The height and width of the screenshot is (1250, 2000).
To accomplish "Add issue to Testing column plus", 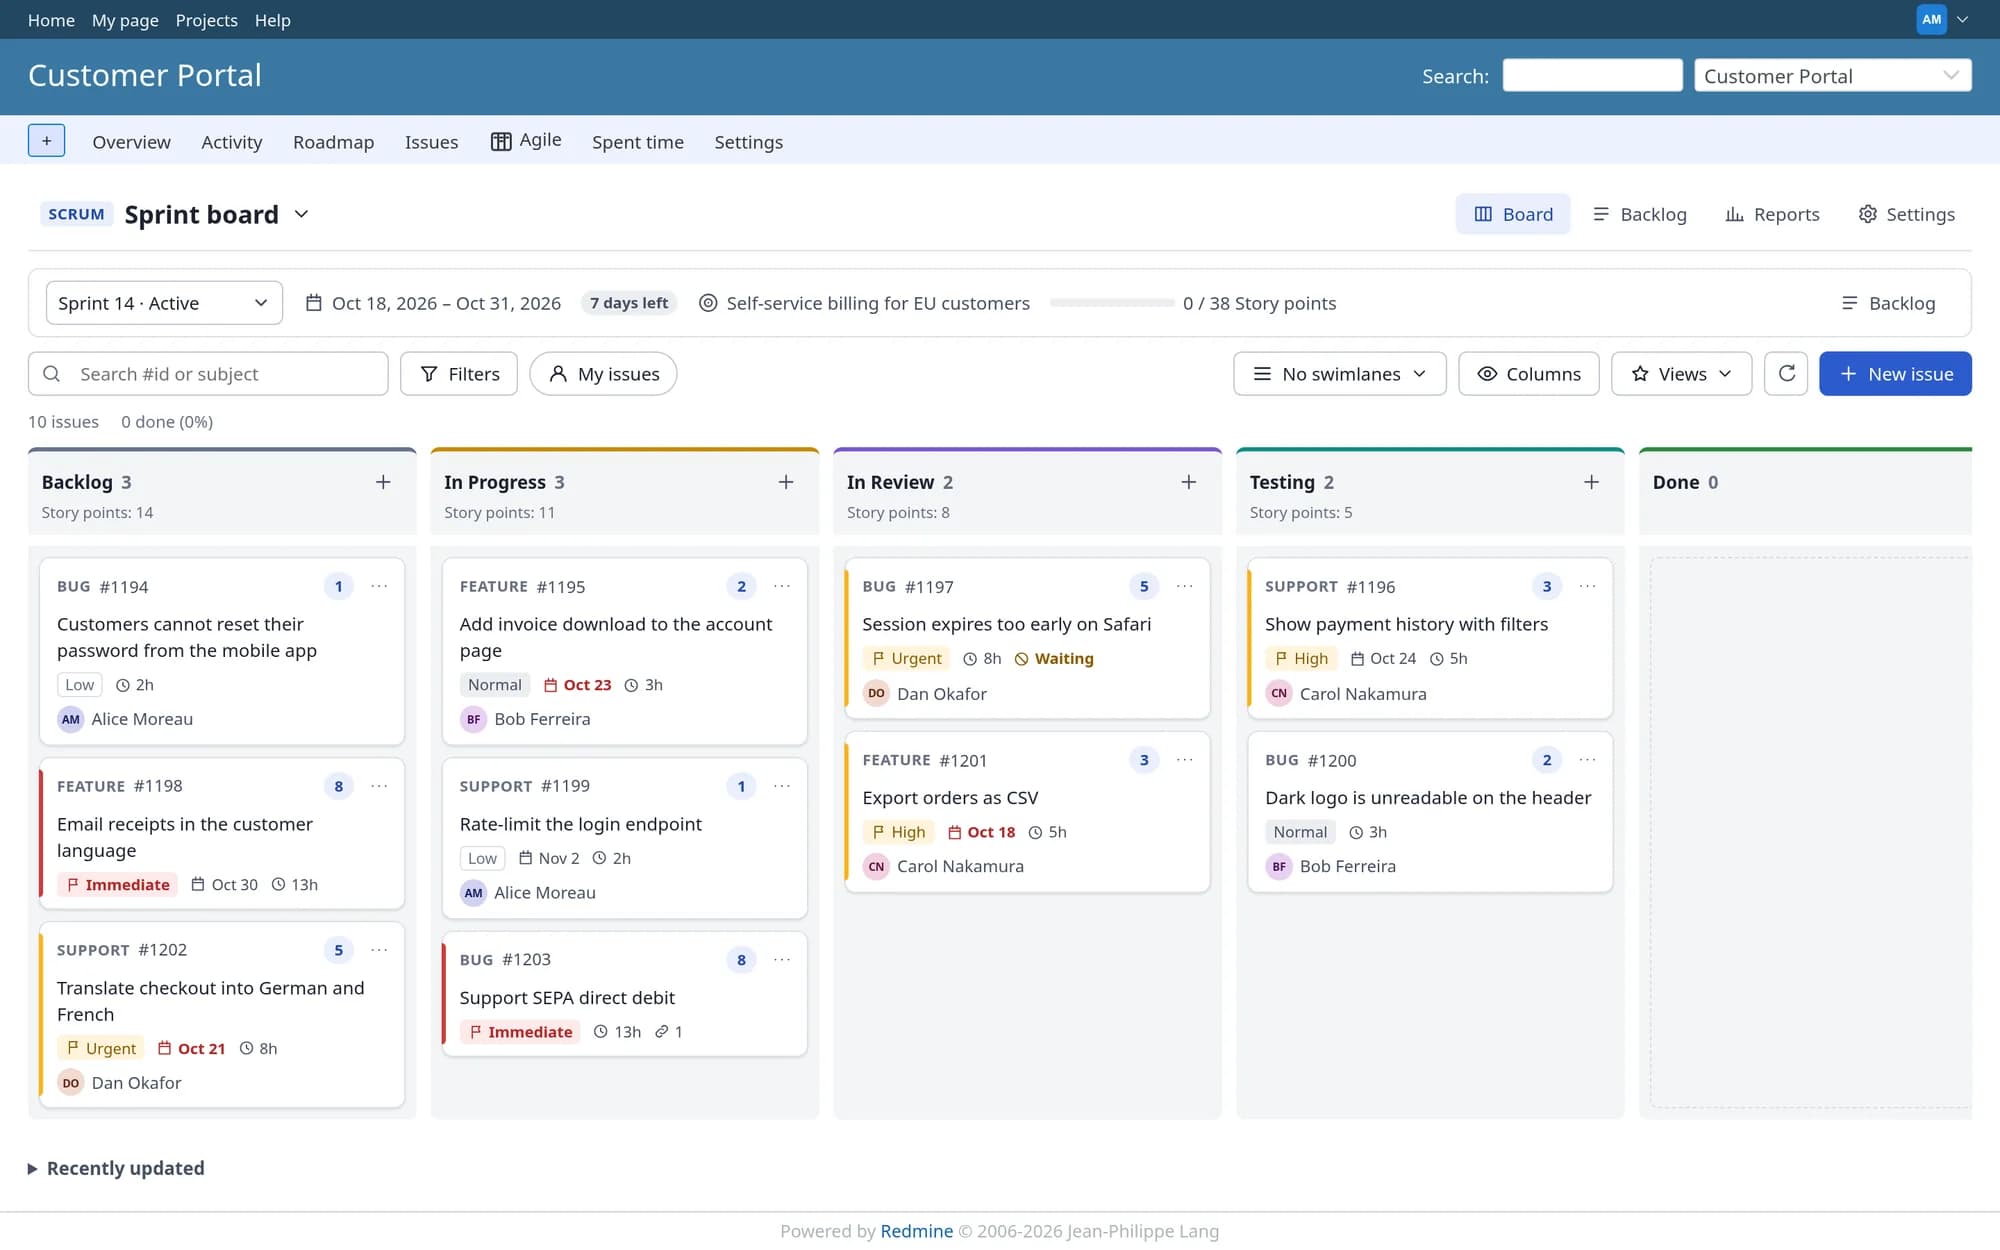I will point(1591,482).
